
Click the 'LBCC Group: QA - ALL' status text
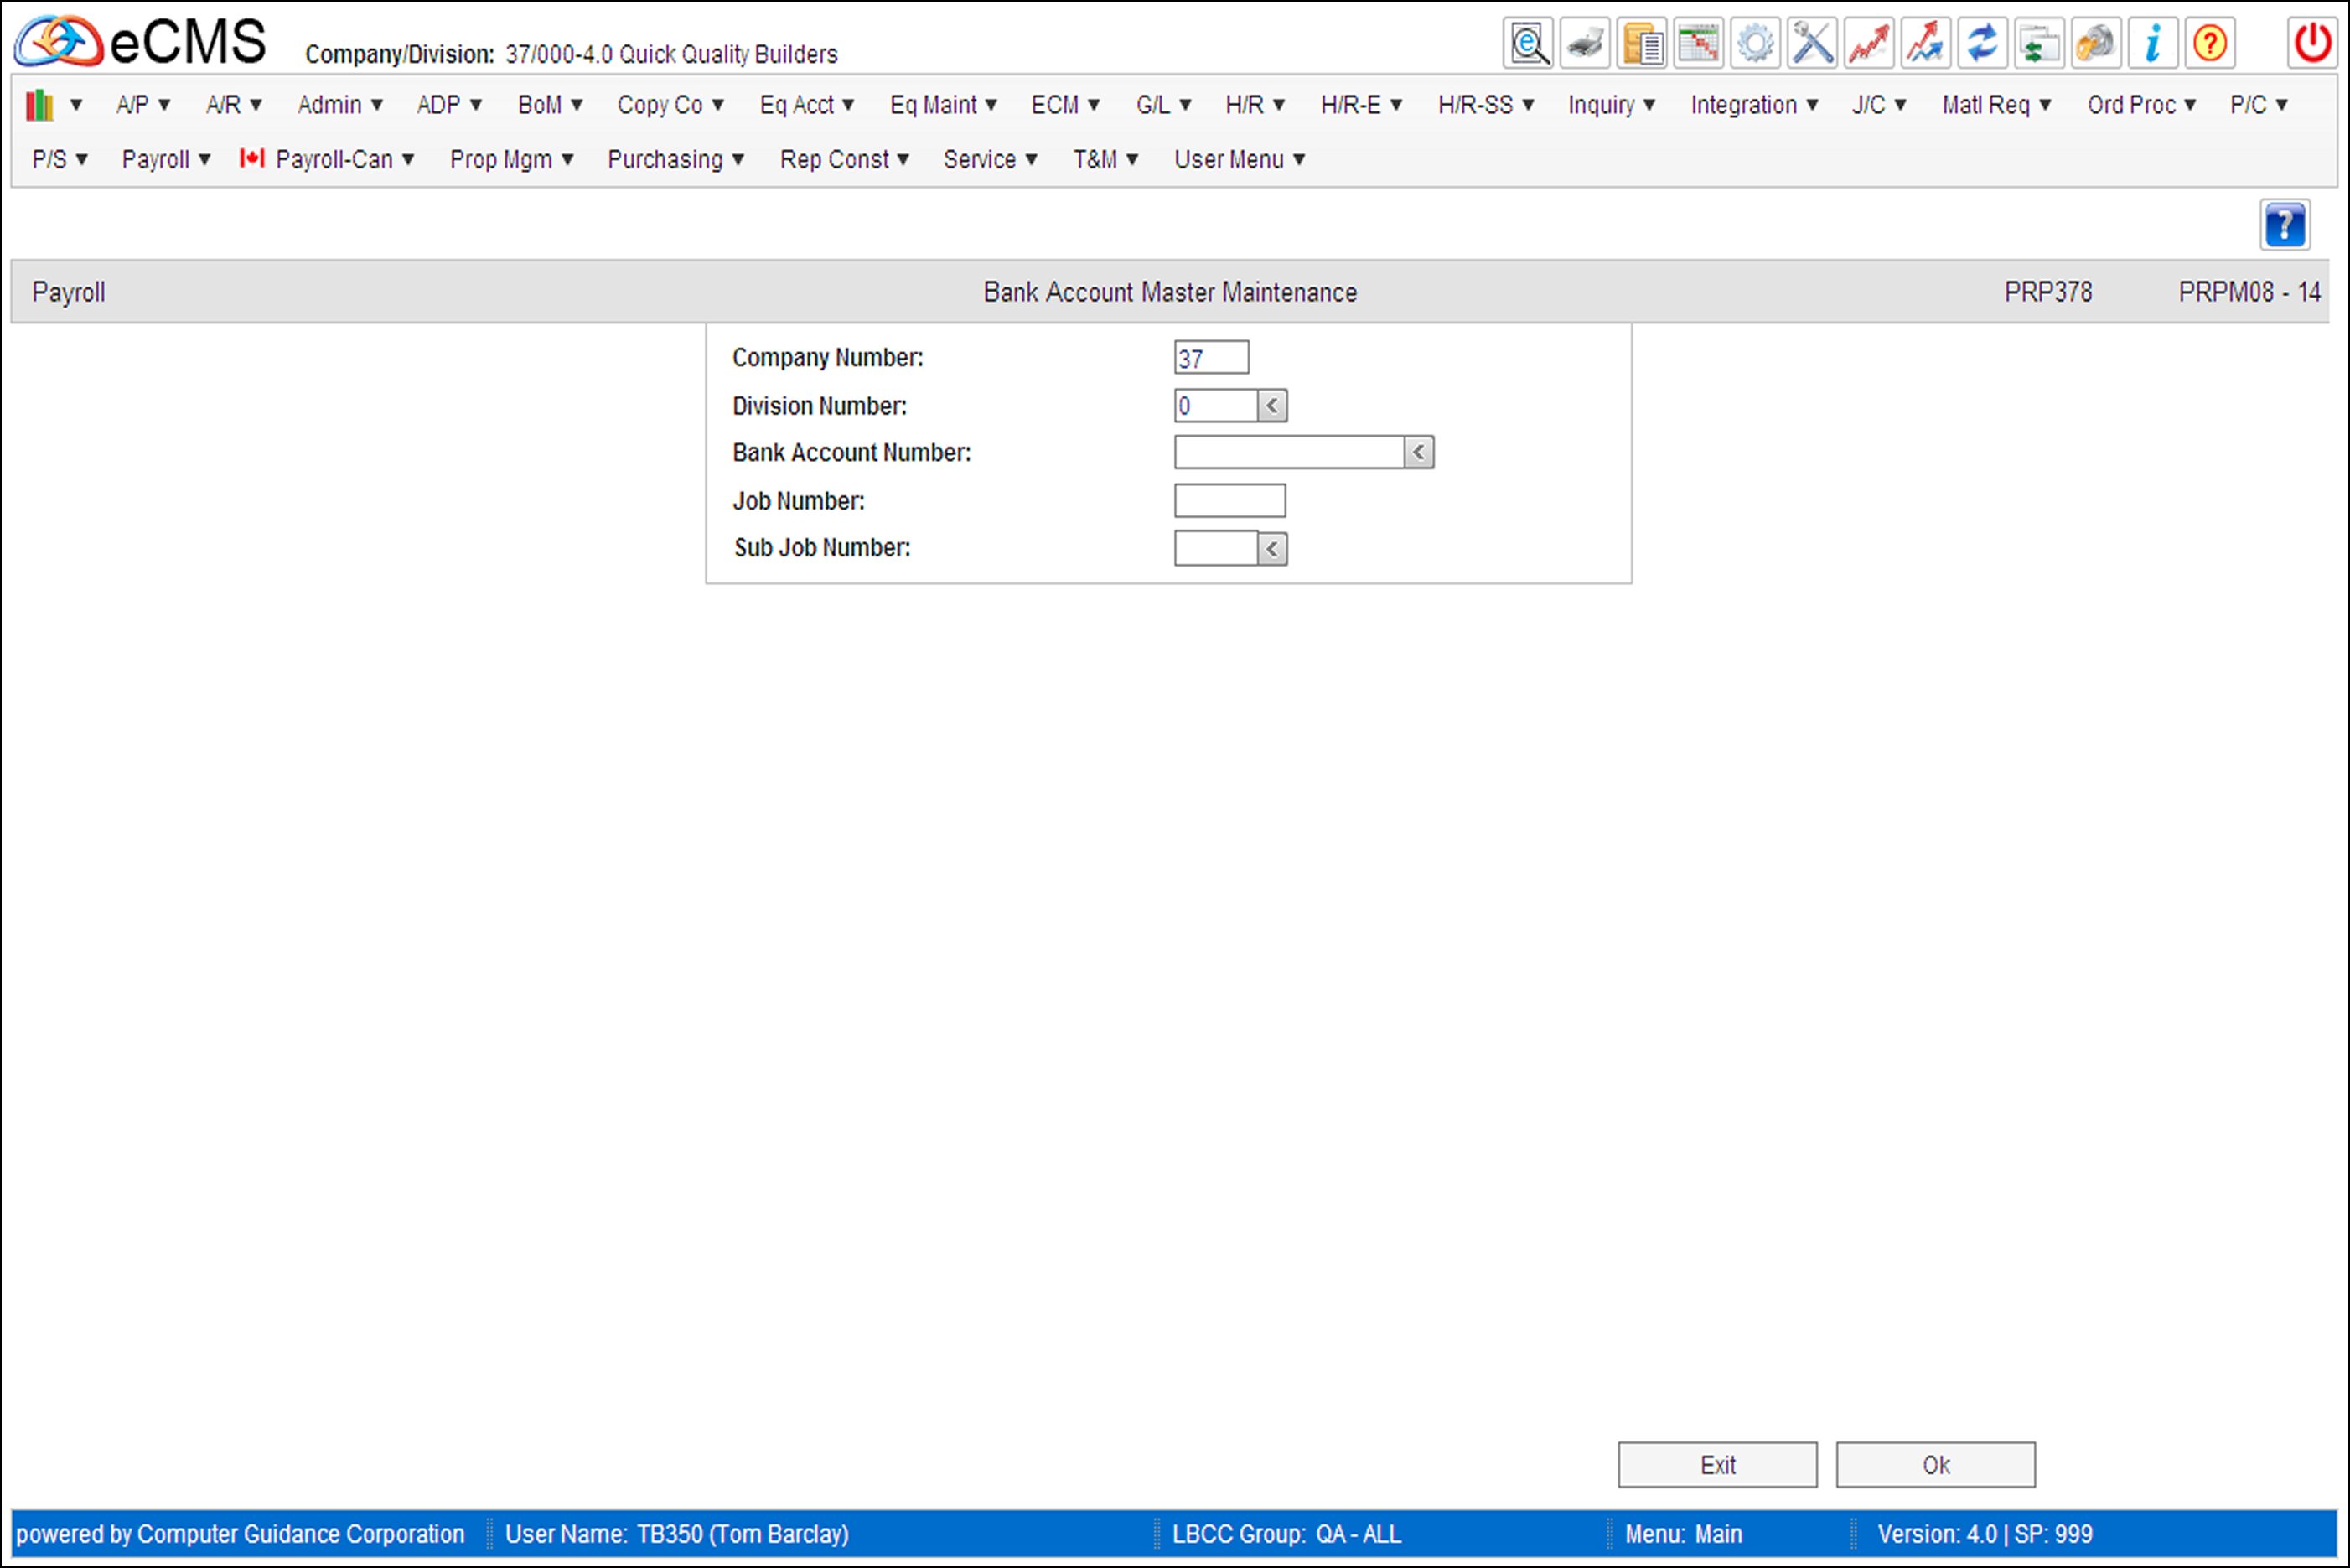point(1287,1534)
